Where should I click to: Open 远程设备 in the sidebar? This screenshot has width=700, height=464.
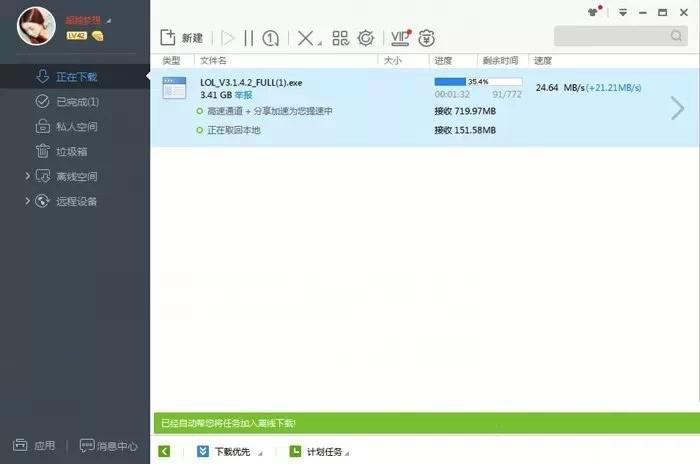coord(75,201)
